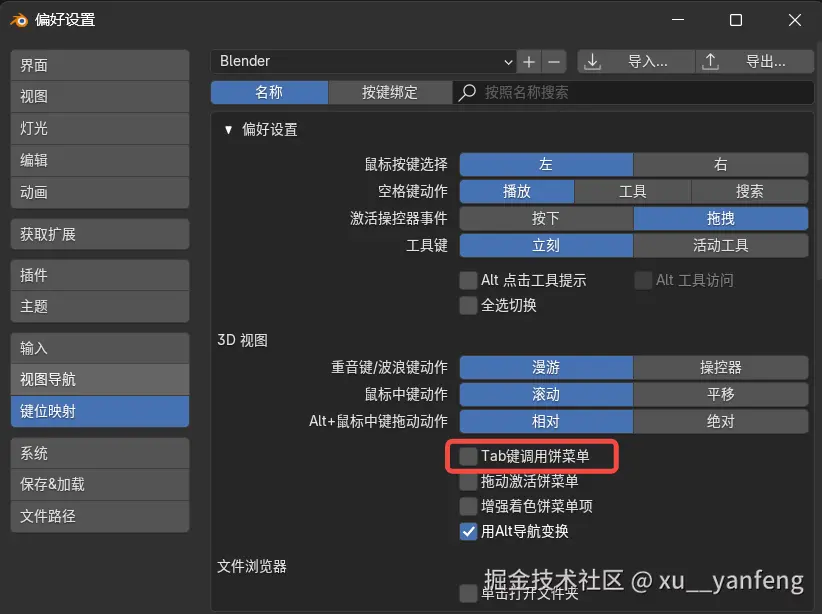The width and height of the screenshot is (822, 614).
Task: Set spacebar action to 工具
Action: click(633, 191)
